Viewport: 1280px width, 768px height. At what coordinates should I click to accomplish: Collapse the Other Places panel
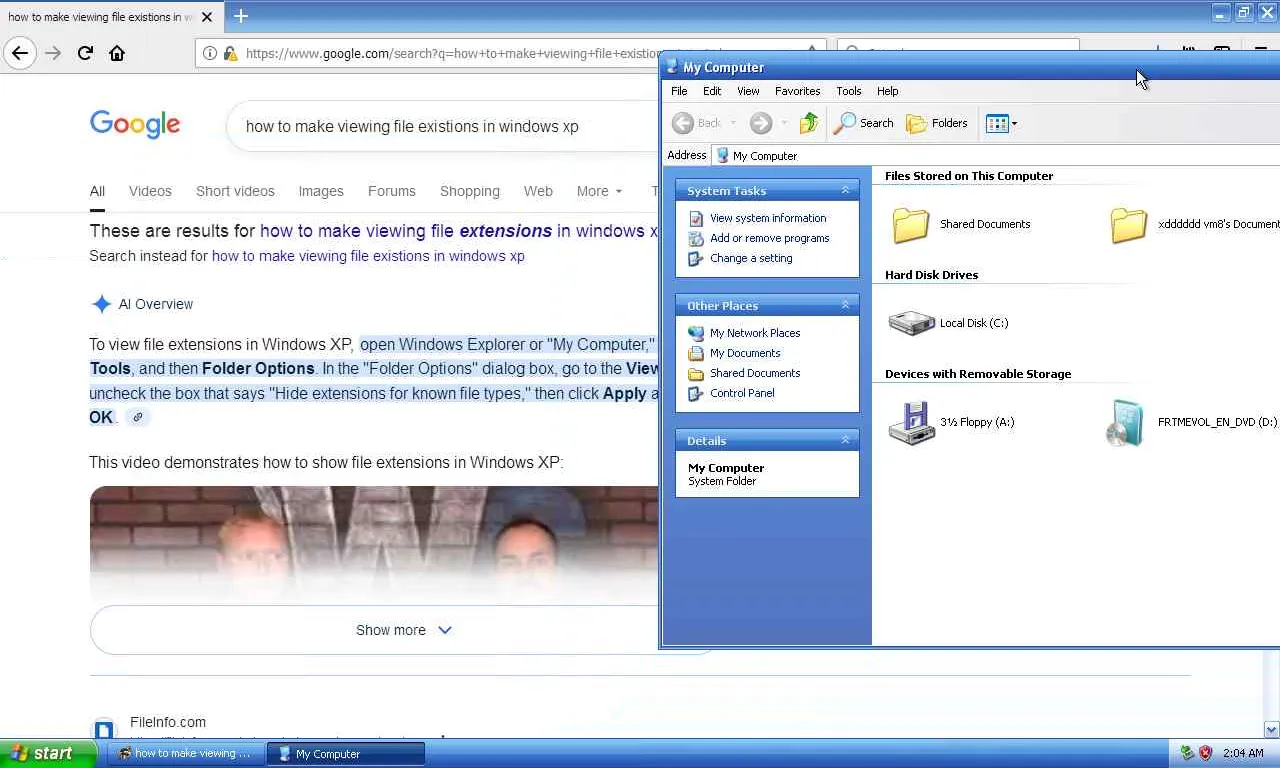coord(845,305)
